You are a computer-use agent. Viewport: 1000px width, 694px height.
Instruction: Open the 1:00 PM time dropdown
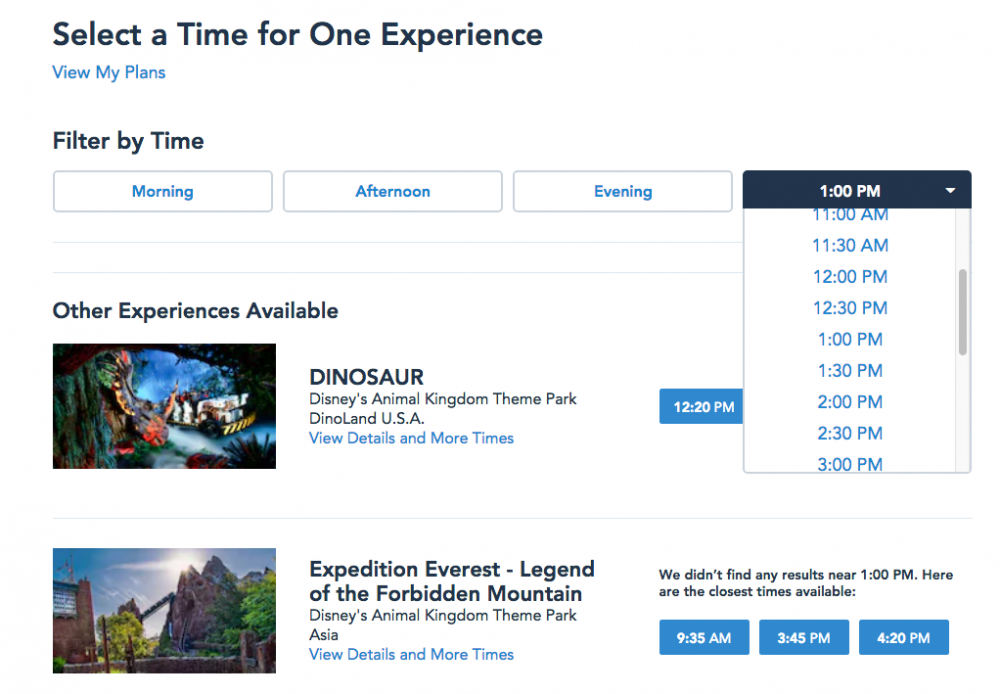click(x=856, y=190)
